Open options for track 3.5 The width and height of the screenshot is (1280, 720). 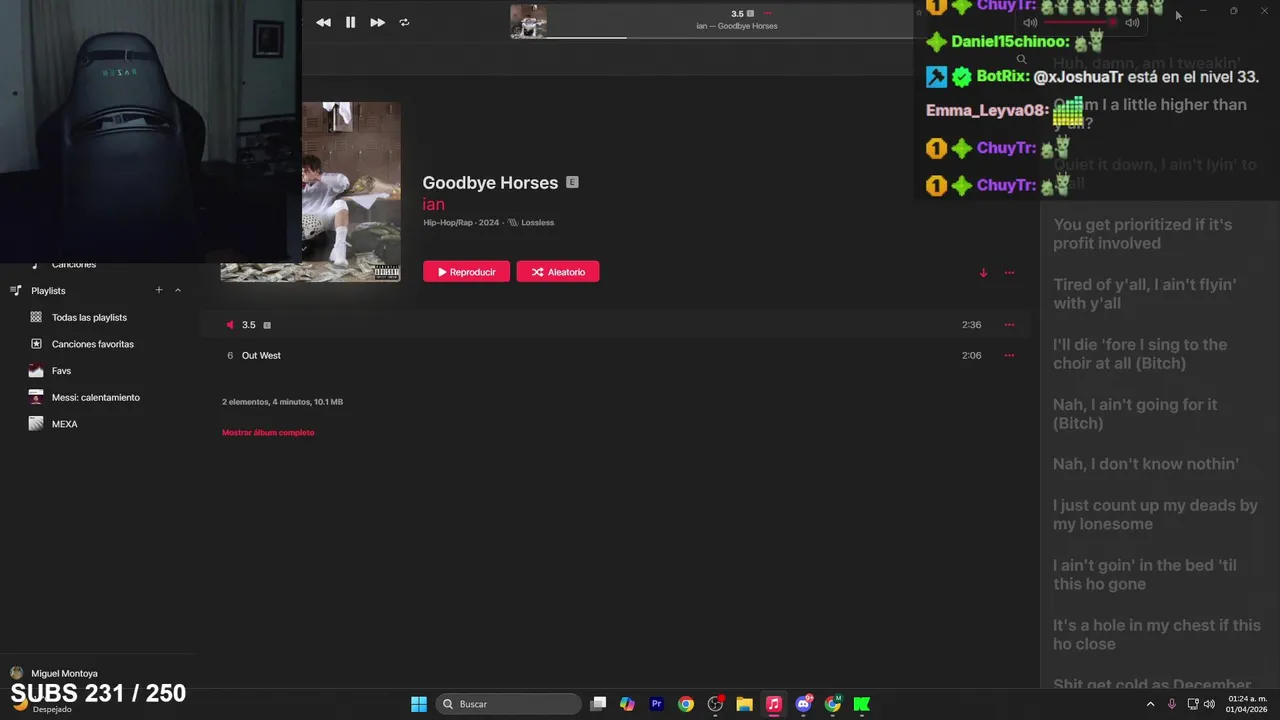point(1009,325)
